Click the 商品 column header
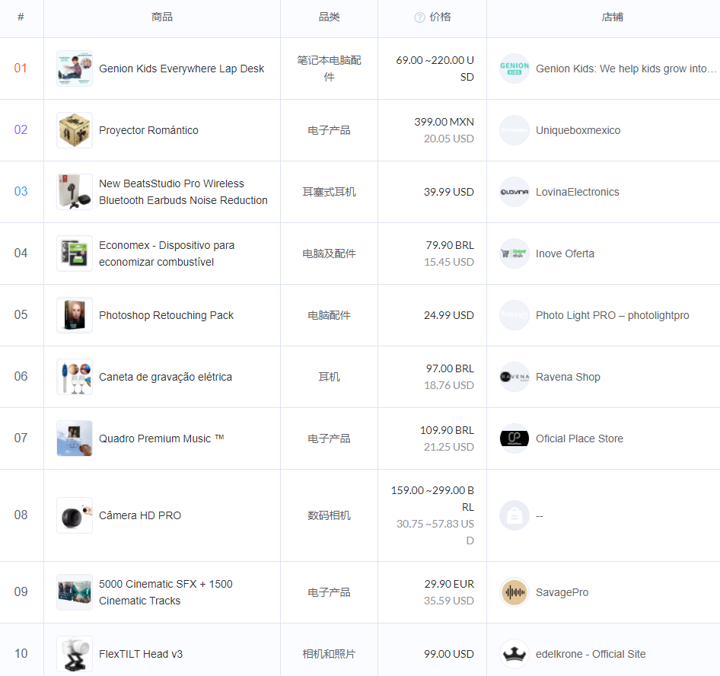This screenshot has width=720, height=676. pos(162,17)
